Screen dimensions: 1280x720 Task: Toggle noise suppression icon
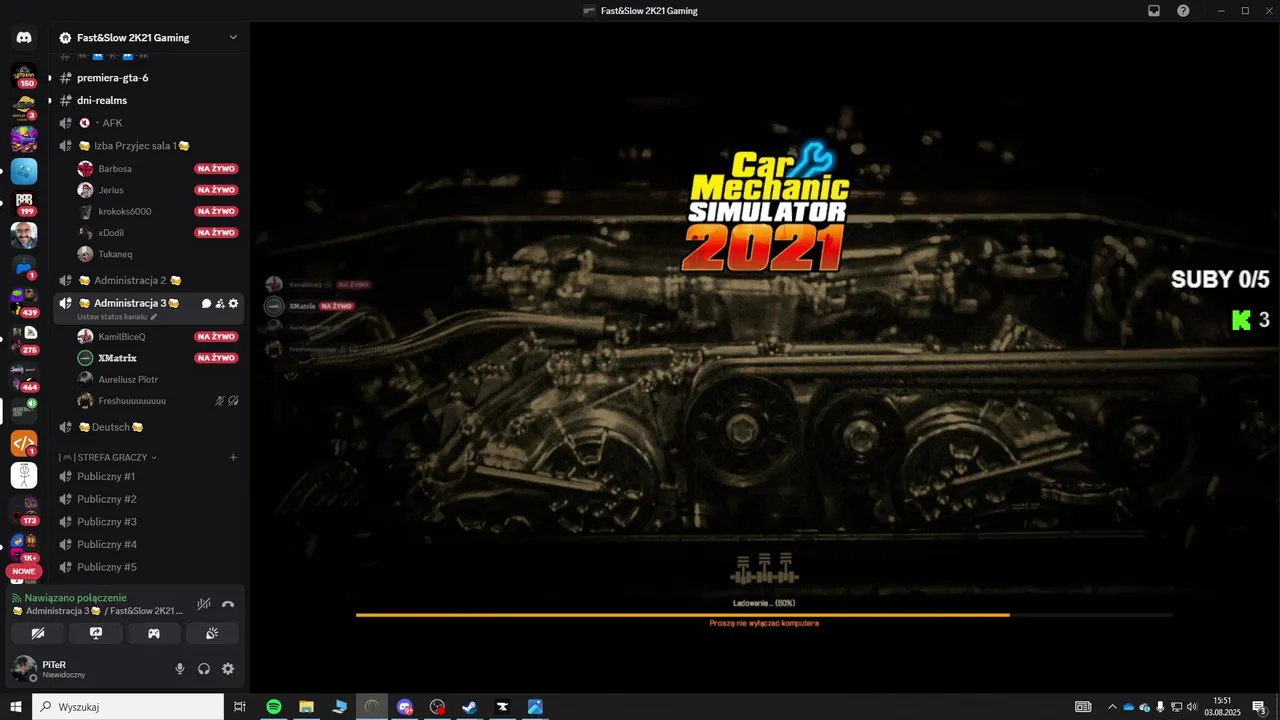204,604
